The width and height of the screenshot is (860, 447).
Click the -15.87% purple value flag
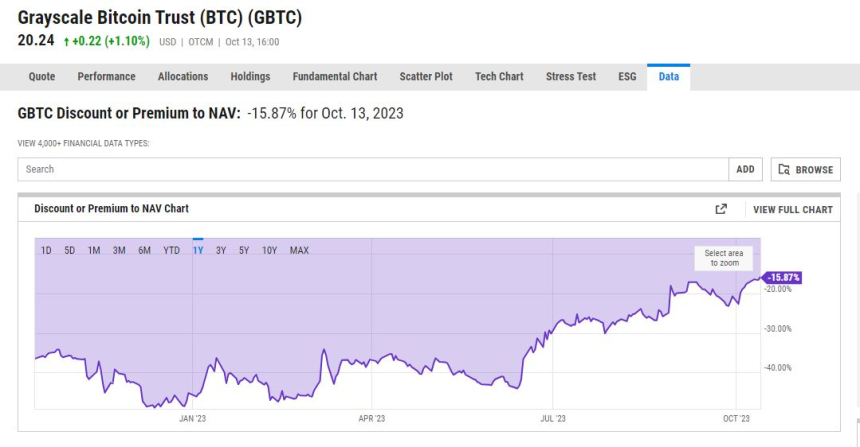[783, 278]
